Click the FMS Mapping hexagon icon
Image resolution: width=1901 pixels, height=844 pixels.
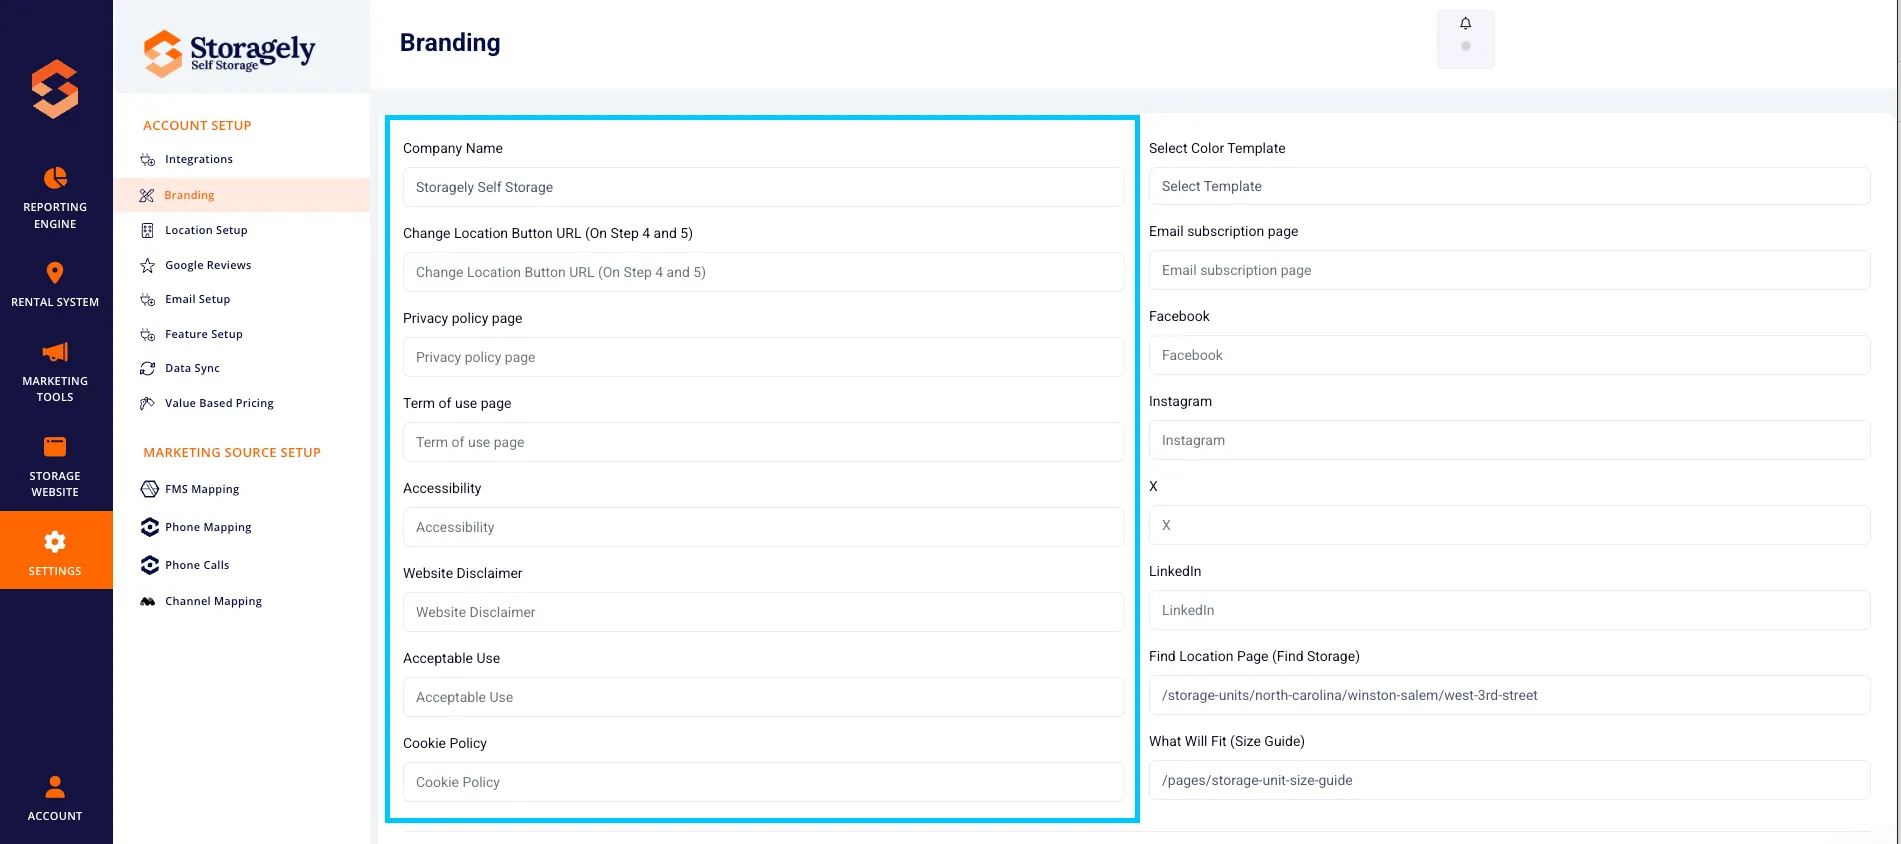150,489
